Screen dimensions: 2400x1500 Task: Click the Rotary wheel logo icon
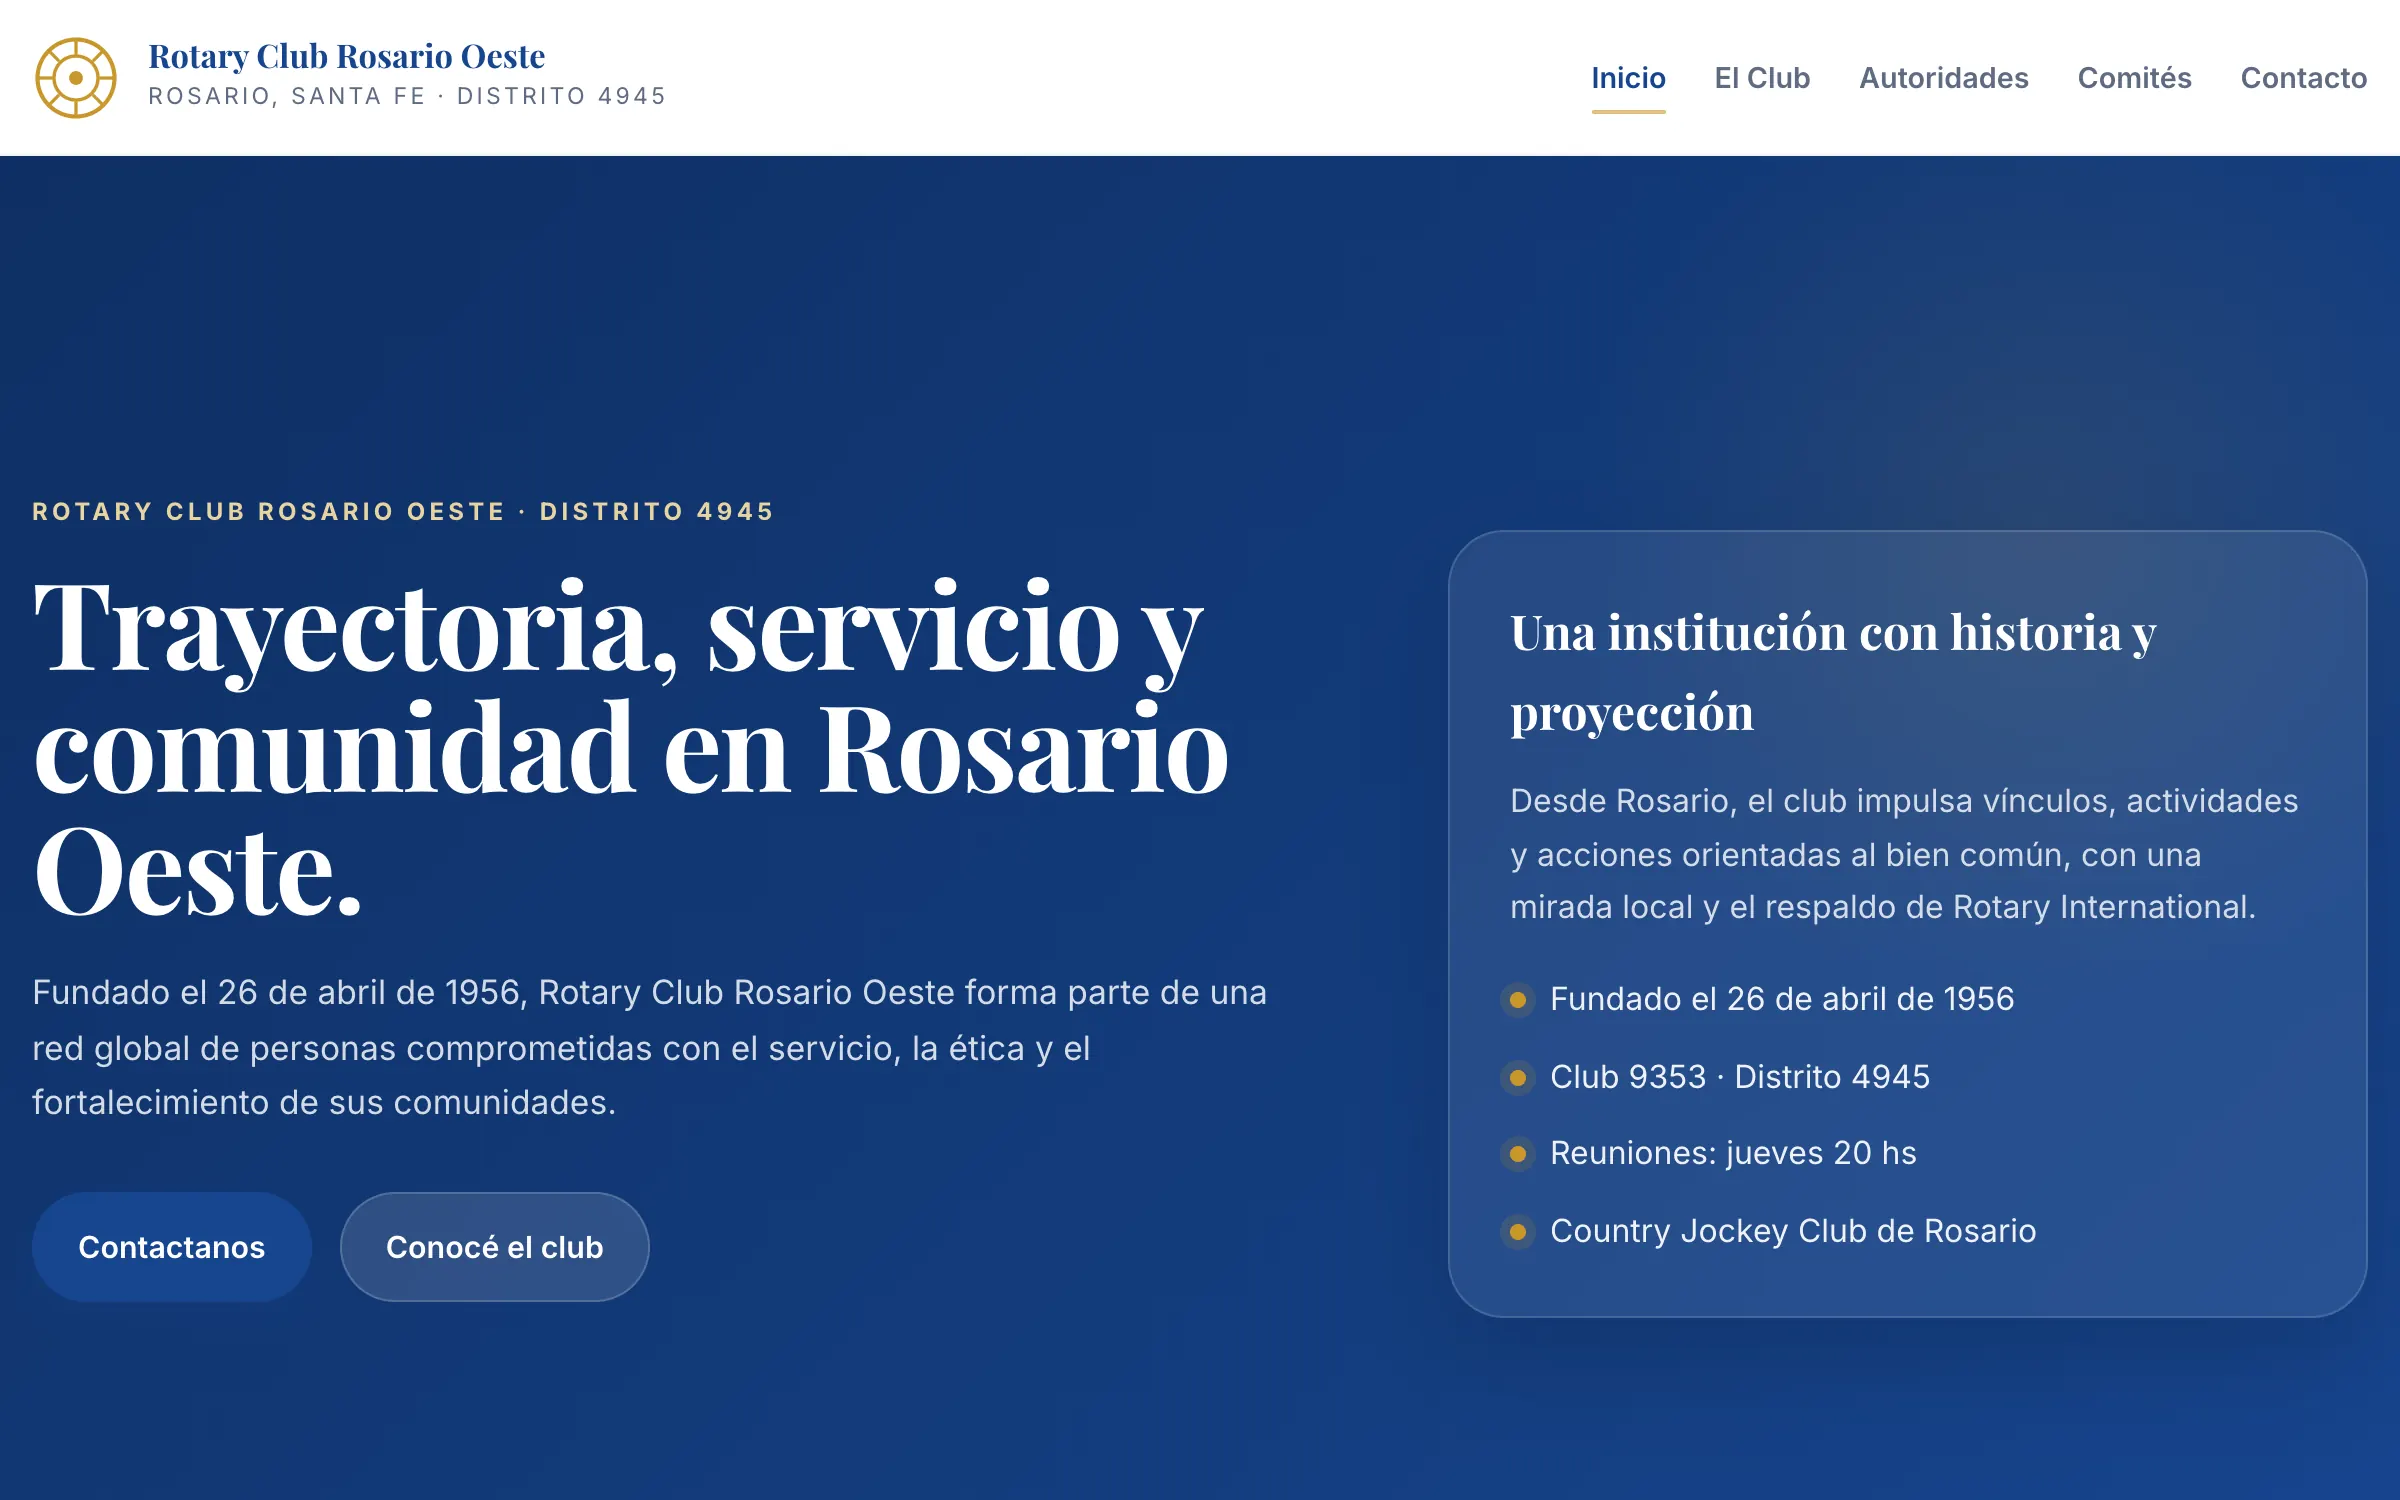[76, 78]
